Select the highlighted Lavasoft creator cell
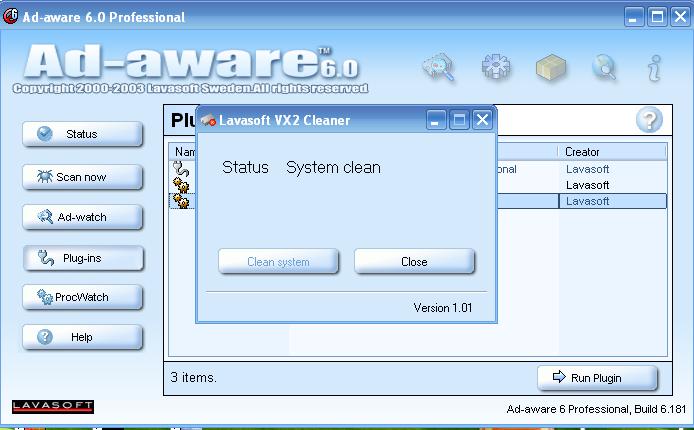The image size is (694, 430). point(613,201)
